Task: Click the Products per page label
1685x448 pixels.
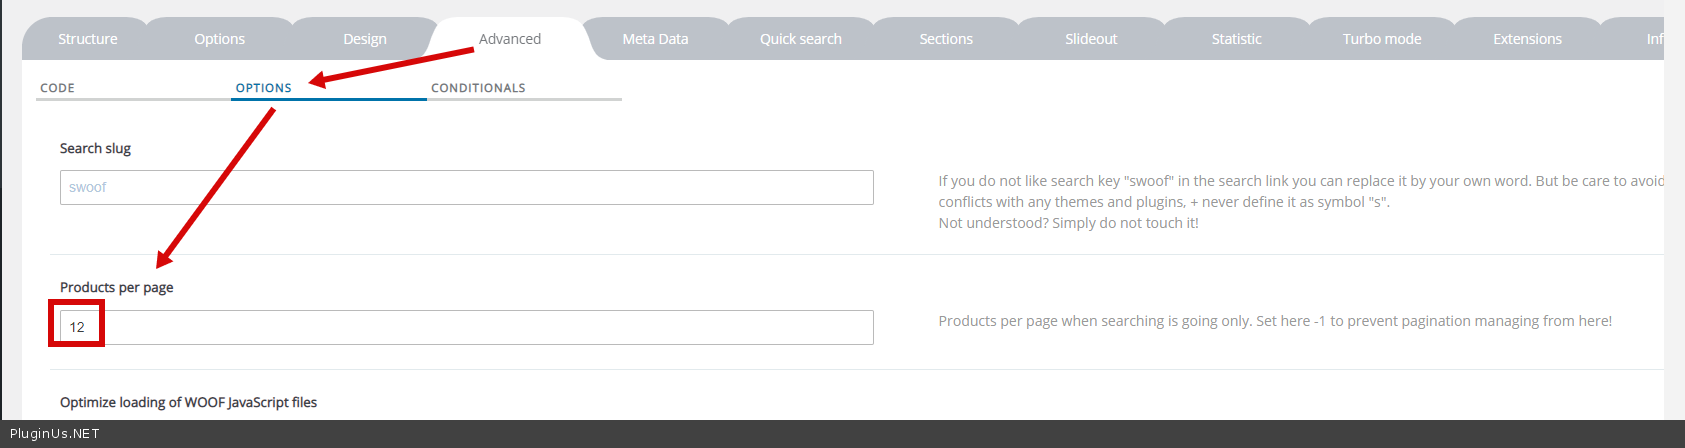Action: [116, 288]
